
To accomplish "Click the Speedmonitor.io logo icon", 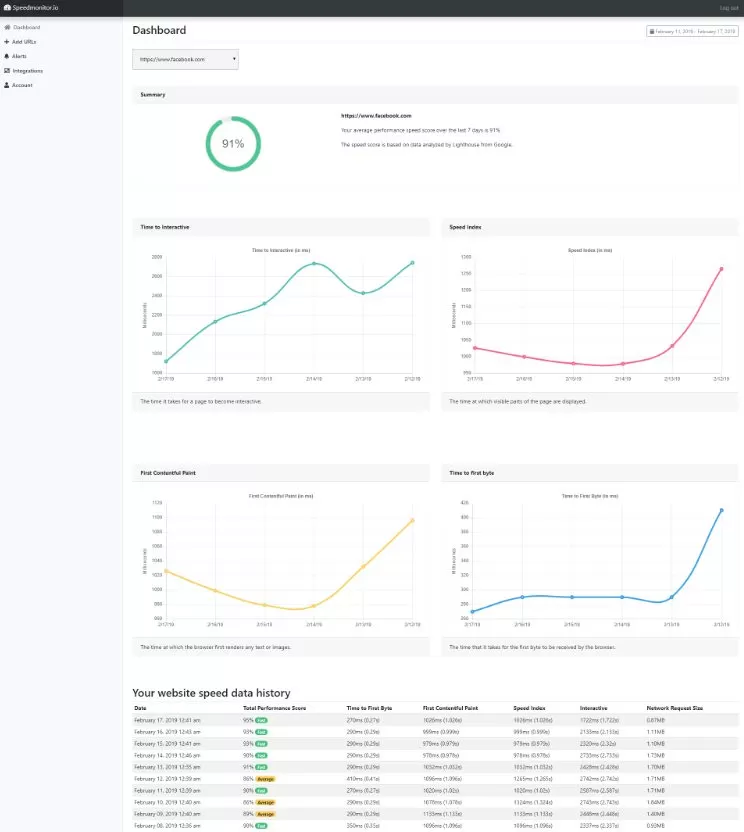I will pyautogui.click(x=7, y=7).
